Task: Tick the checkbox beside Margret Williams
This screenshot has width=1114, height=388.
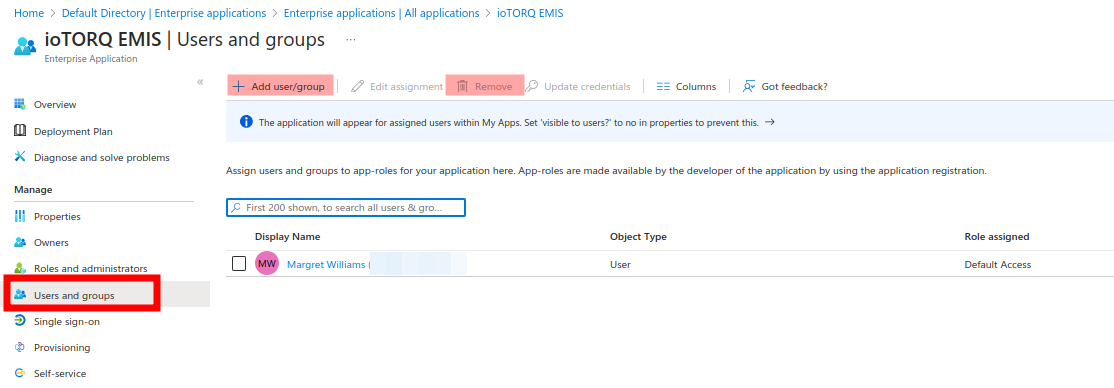Action: (x=239, y=264)
